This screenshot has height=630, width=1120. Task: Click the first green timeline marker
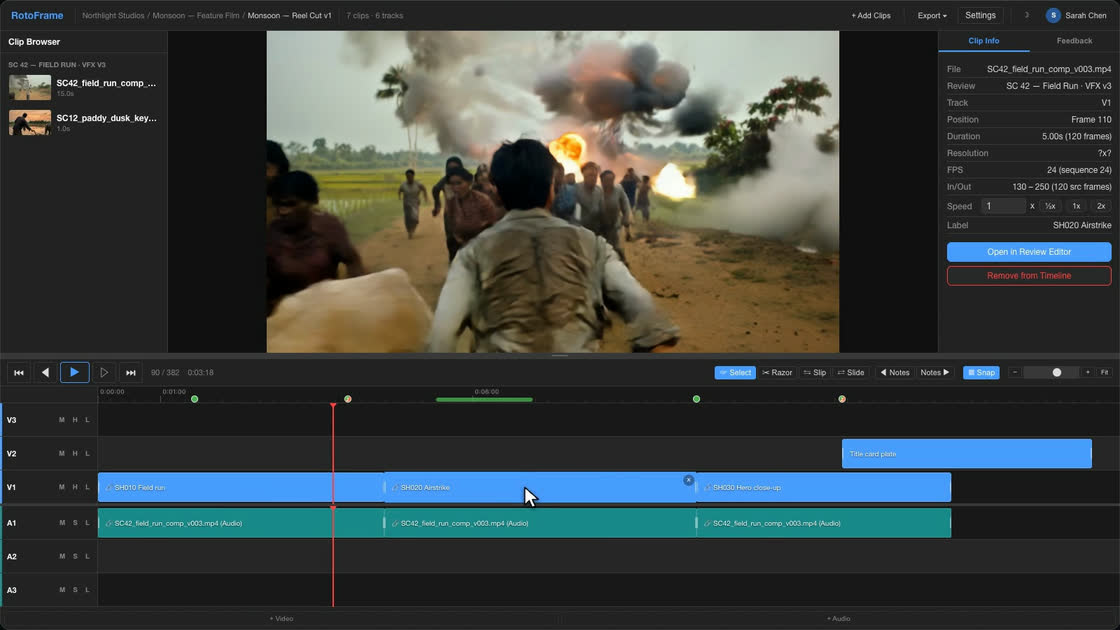[194, 399]
